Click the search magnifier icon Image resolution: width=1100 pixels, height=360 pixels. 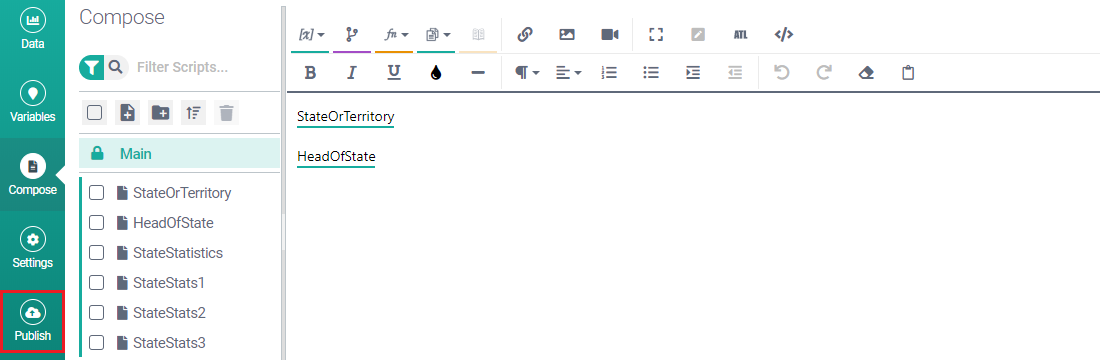tap(116, 67)
